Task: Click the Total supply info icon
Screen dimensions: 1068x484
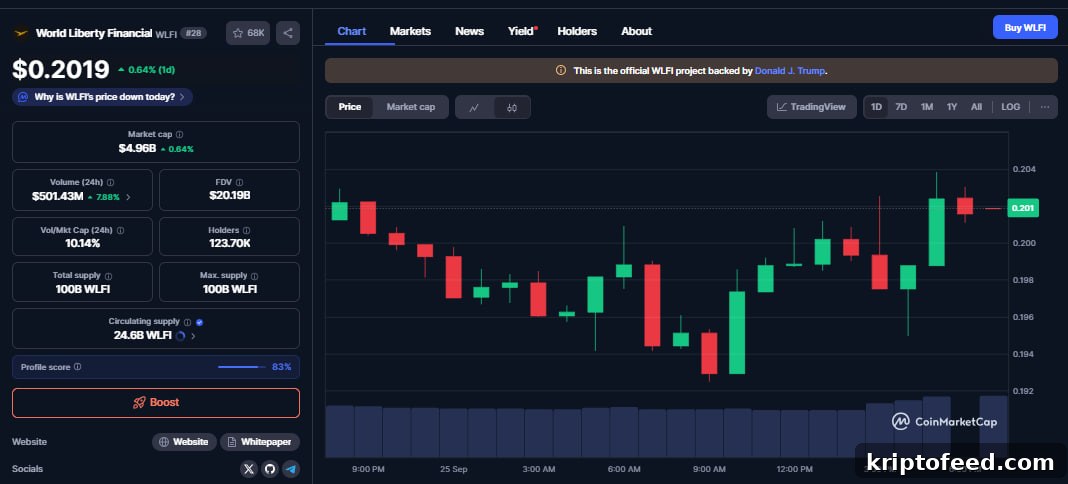Action: tap(108, 276)
